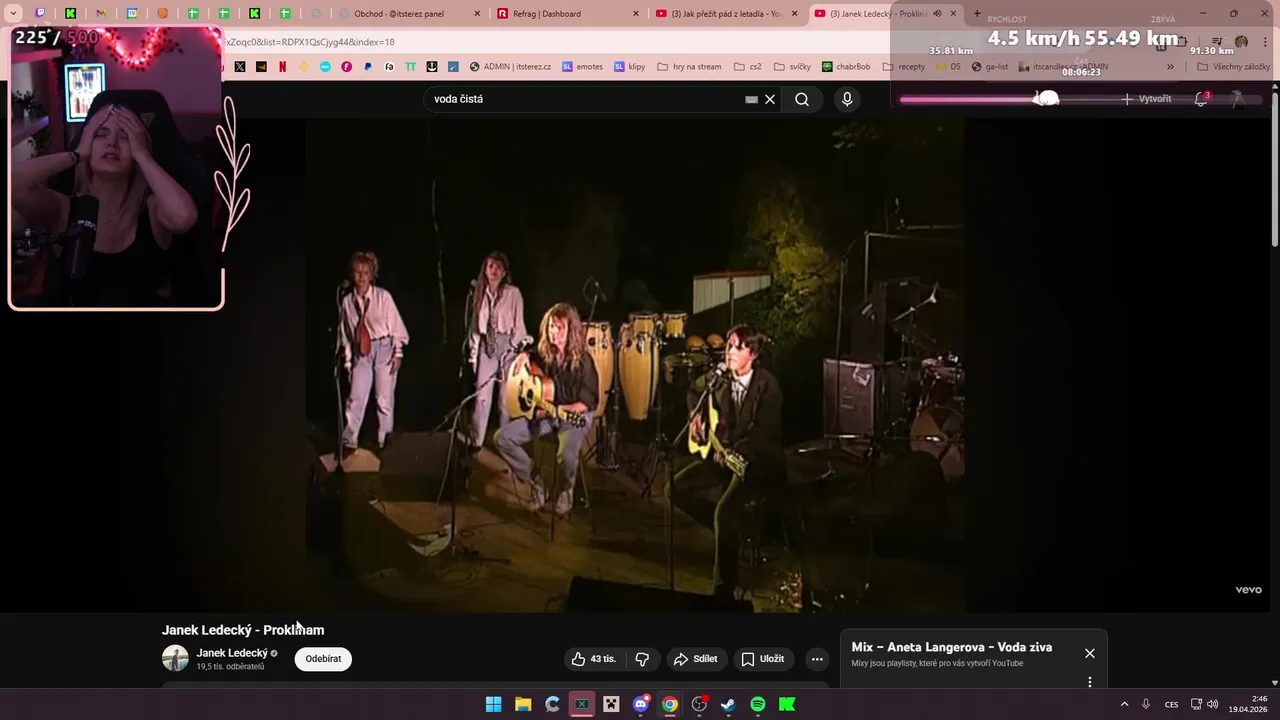
Task: Open the Mix playlist three-dot menu
Action: [1090, 682]
